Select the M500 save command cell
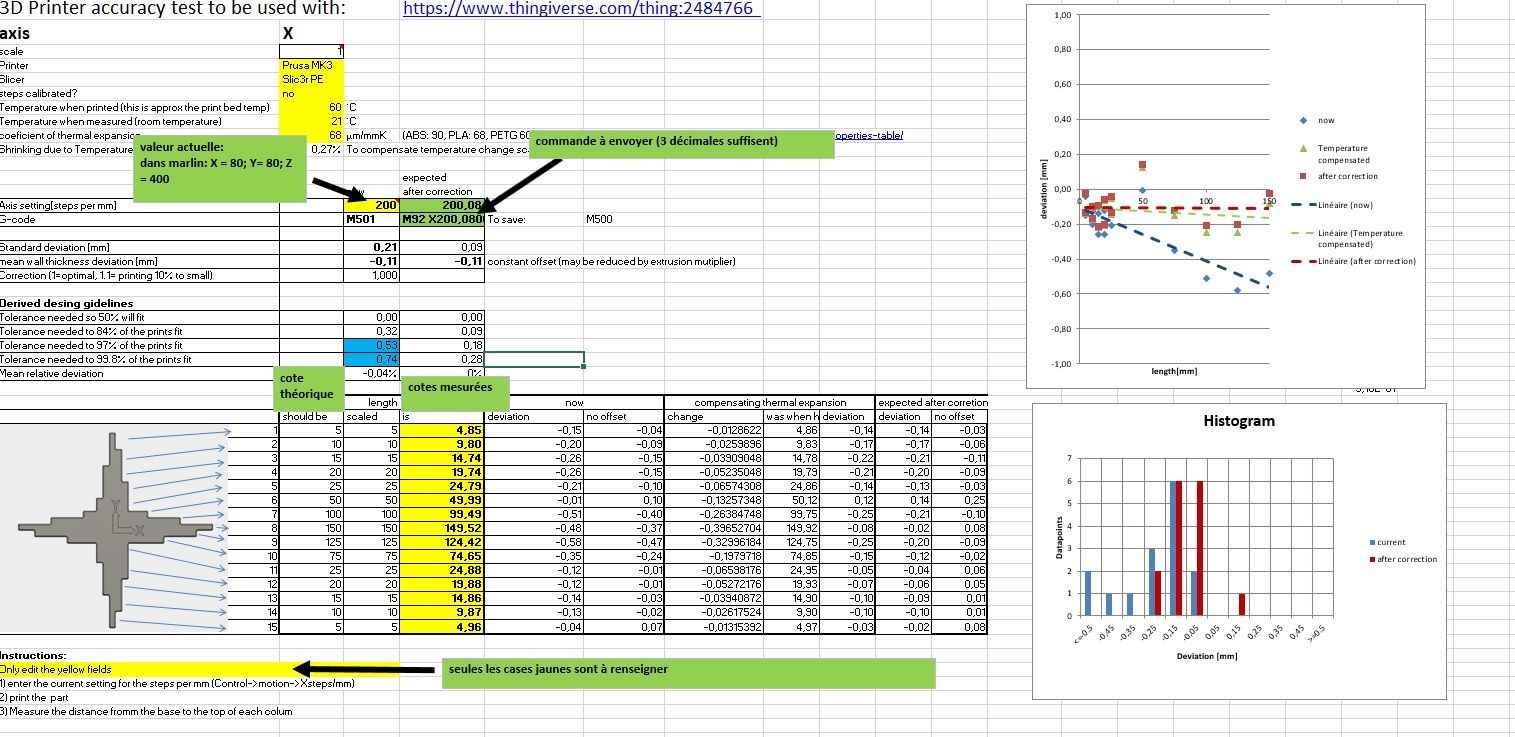Viewport: 1515px width, 737px height. coord(601,219)
